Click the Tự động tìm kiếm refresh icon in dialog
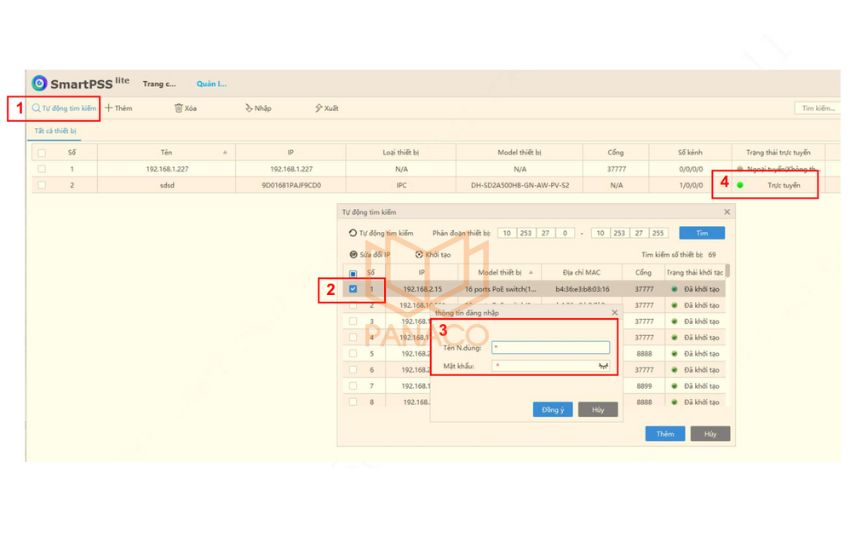 [353, 233]
